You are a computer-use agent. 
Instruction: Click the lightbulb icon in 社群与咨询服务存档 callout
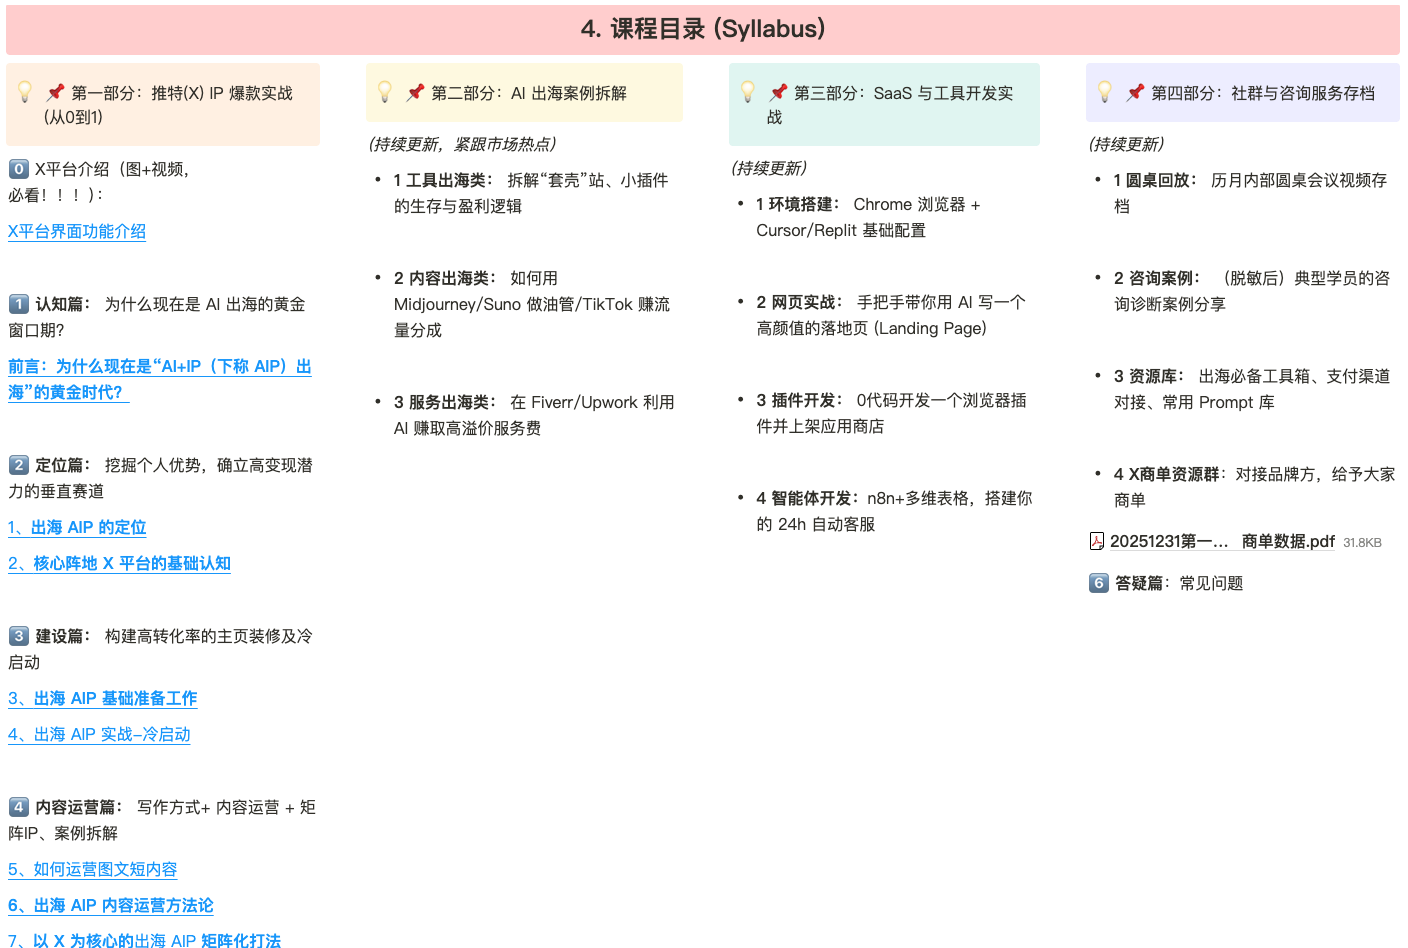click(x=1105, y=92)
